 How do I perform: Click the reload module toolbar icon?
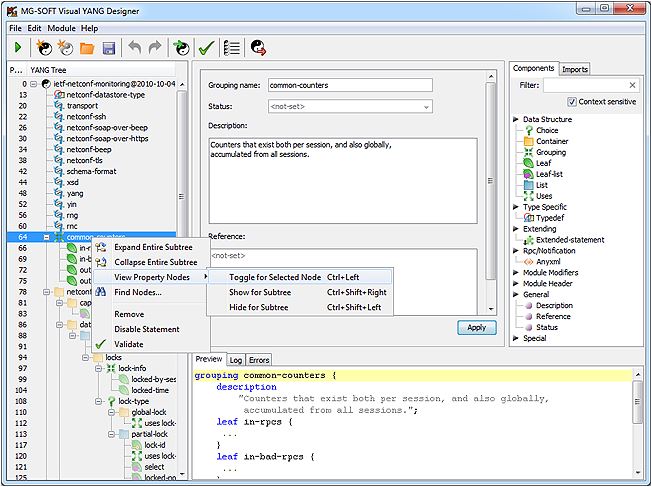181,48
